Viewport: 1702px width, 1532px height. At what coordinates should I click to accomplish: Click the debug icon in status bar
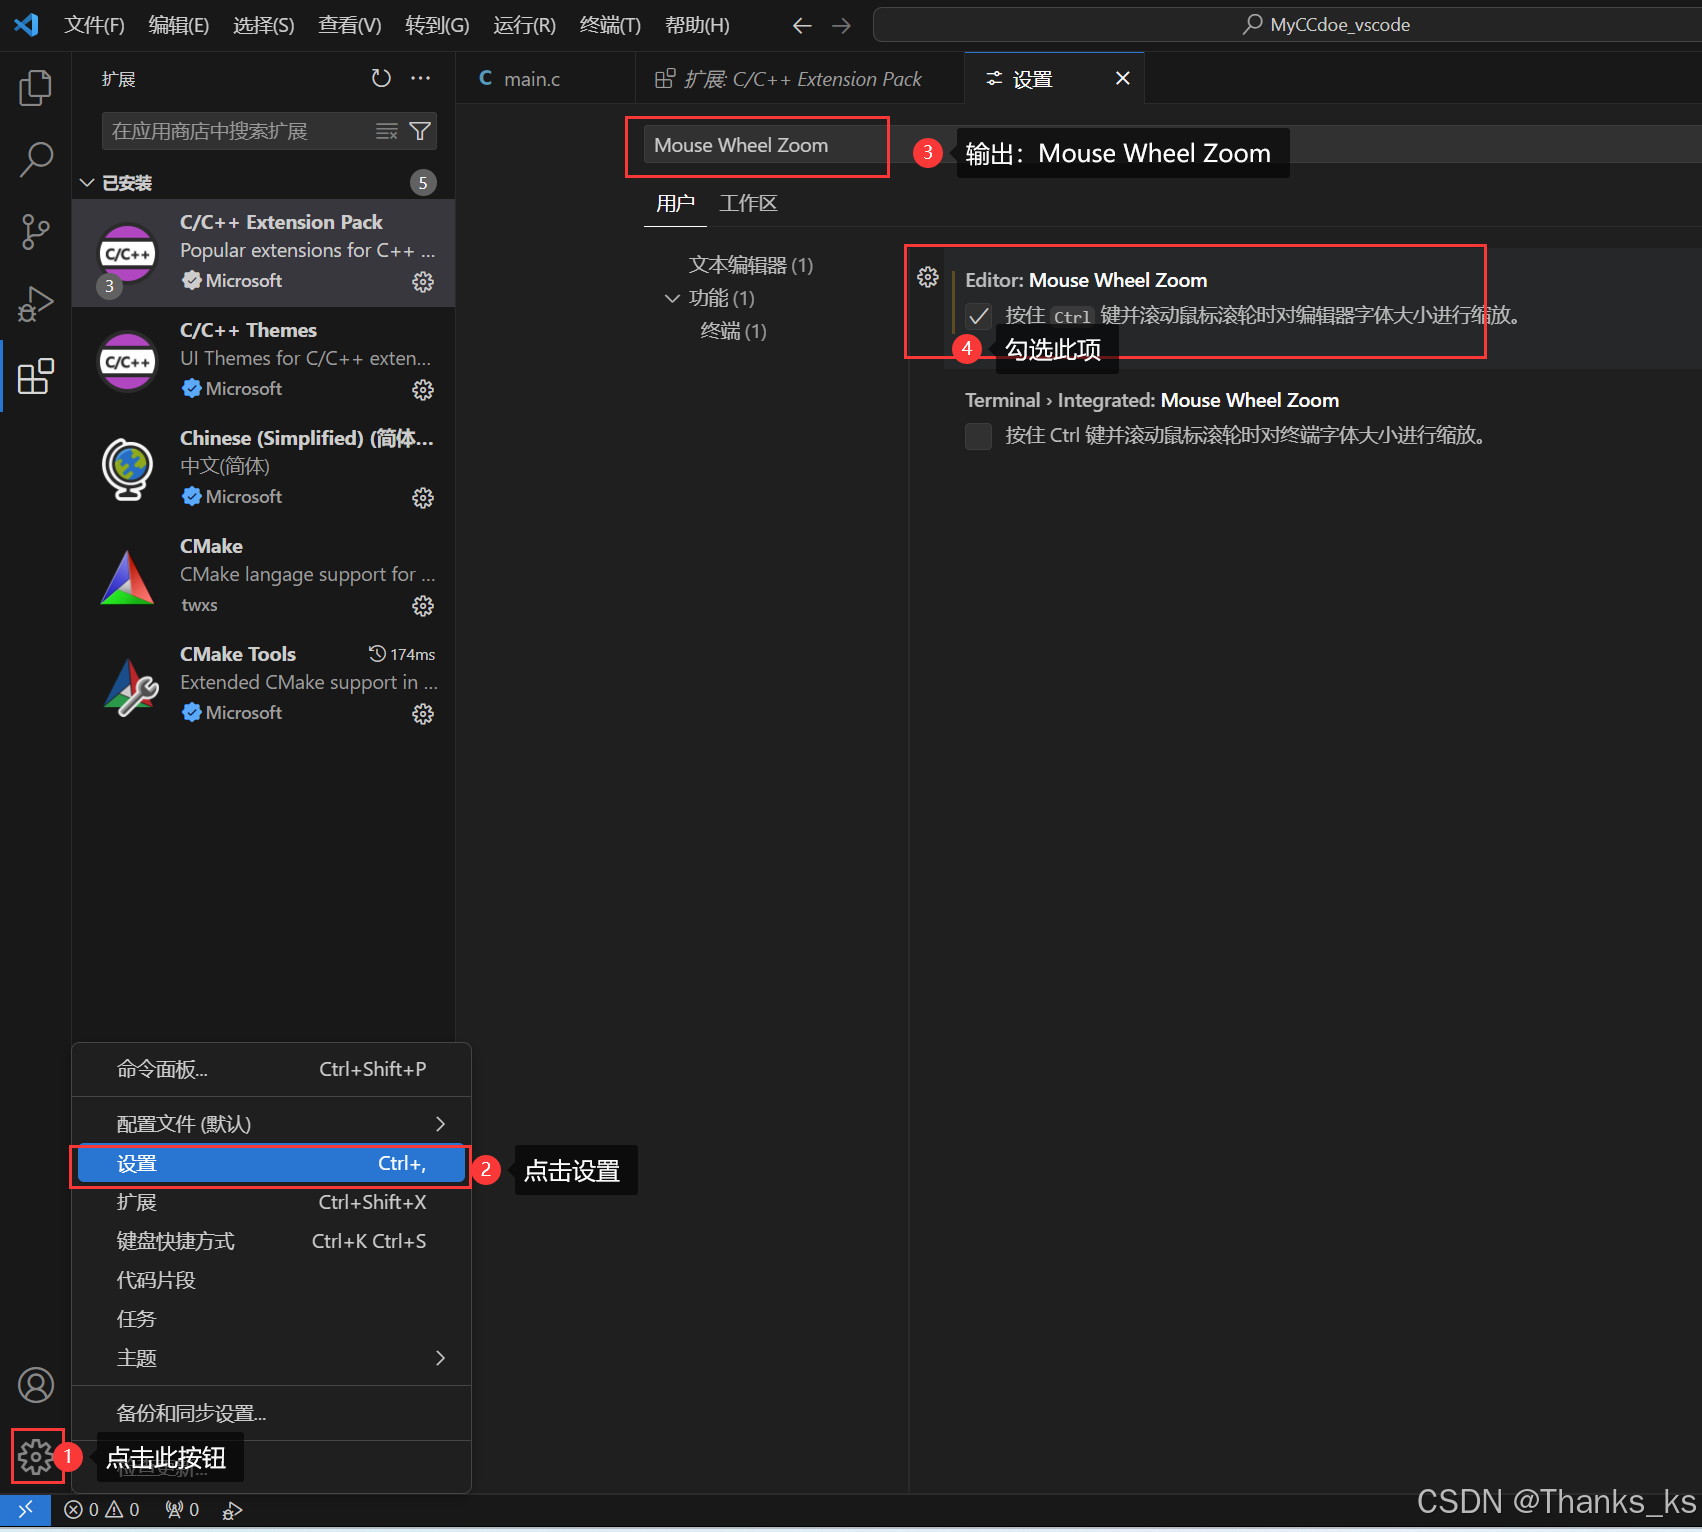click(x=232, y=1510)
